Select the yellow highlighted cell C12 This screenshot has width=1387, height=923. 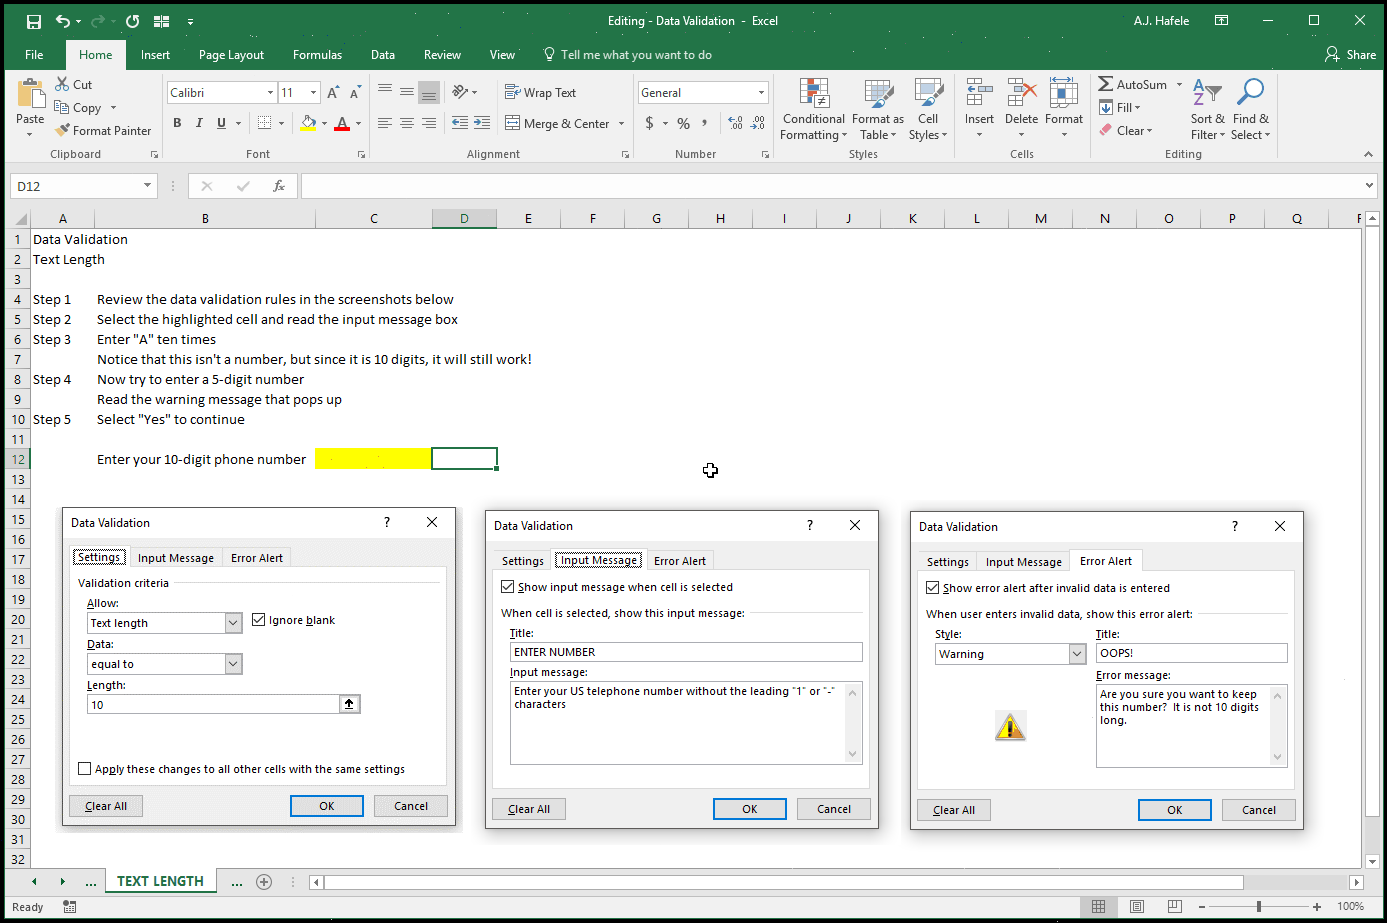pos(373,459)
